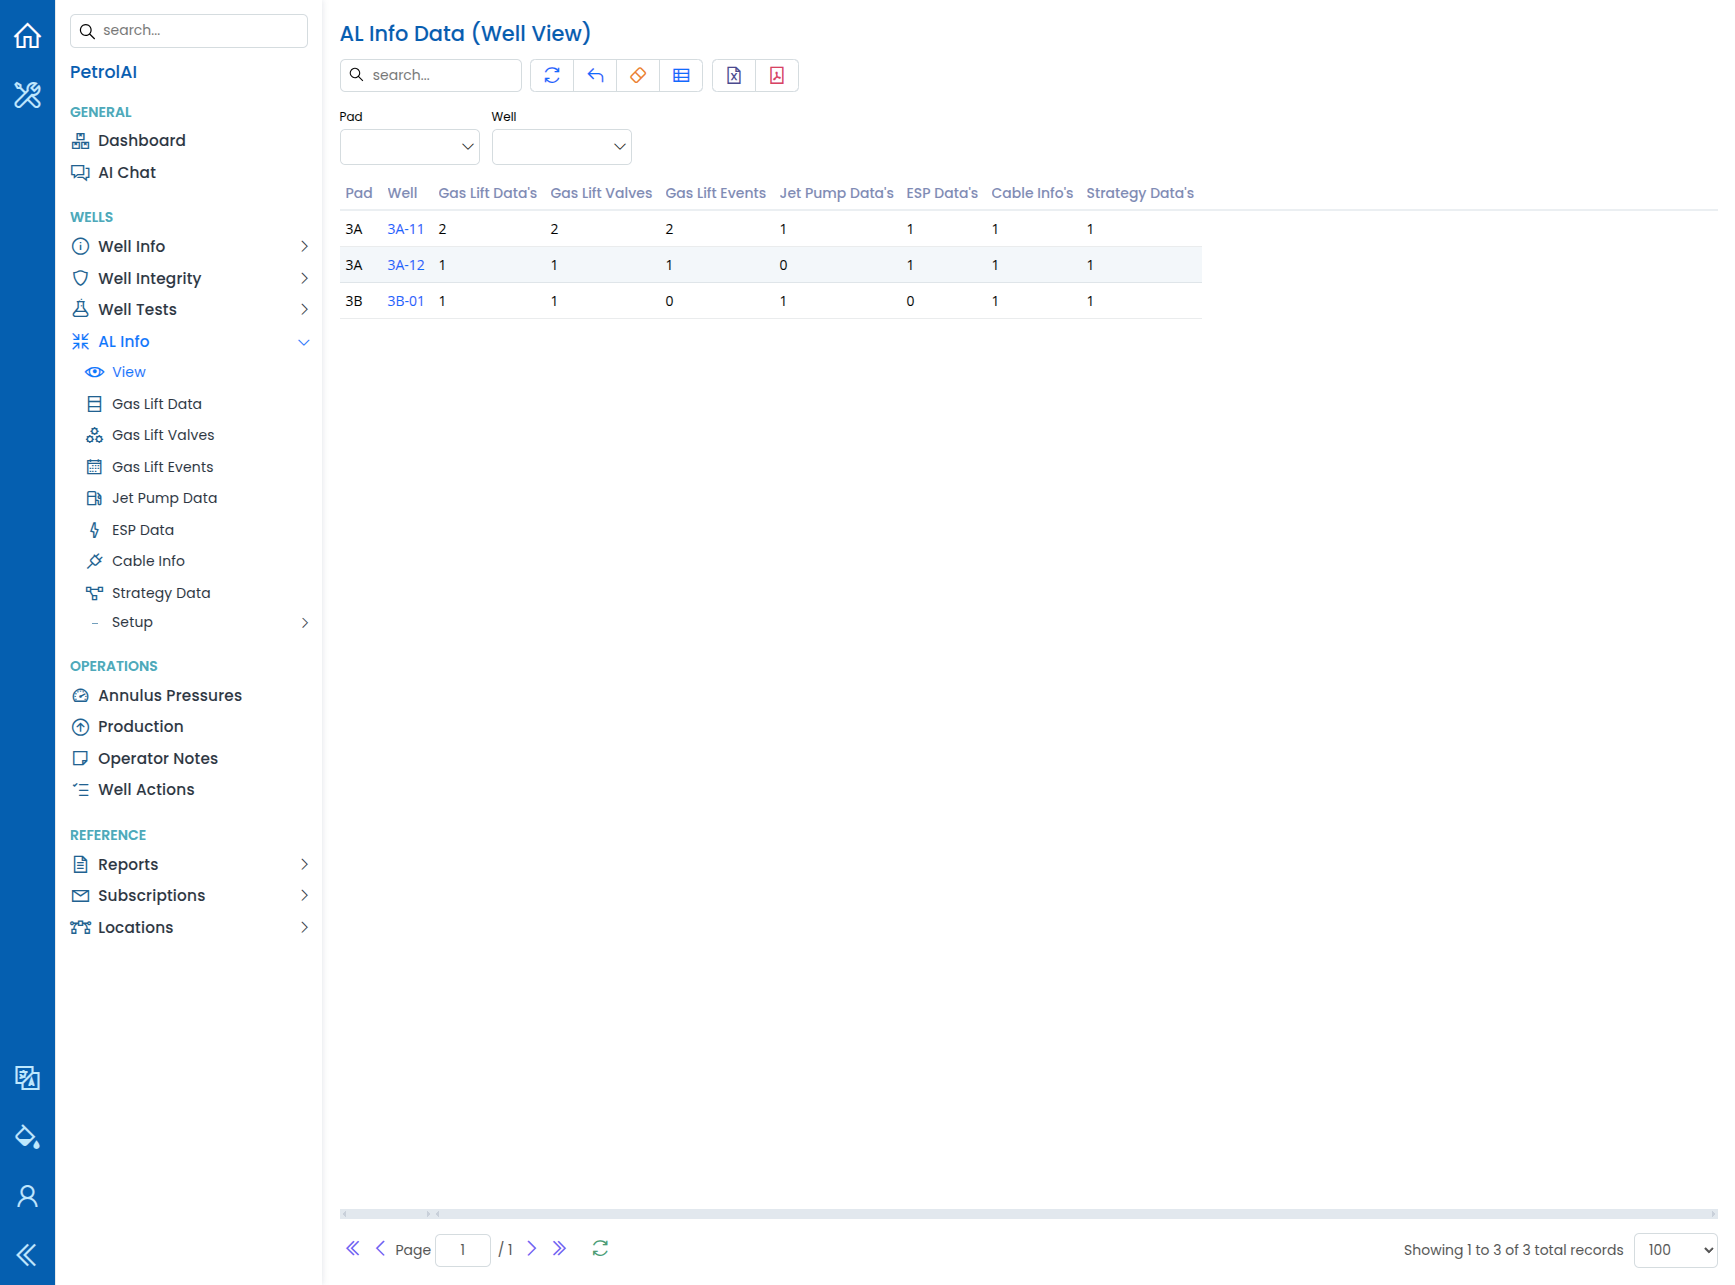Export to Excel file icon
1735x1285 pixels.
tap(734, 75)
